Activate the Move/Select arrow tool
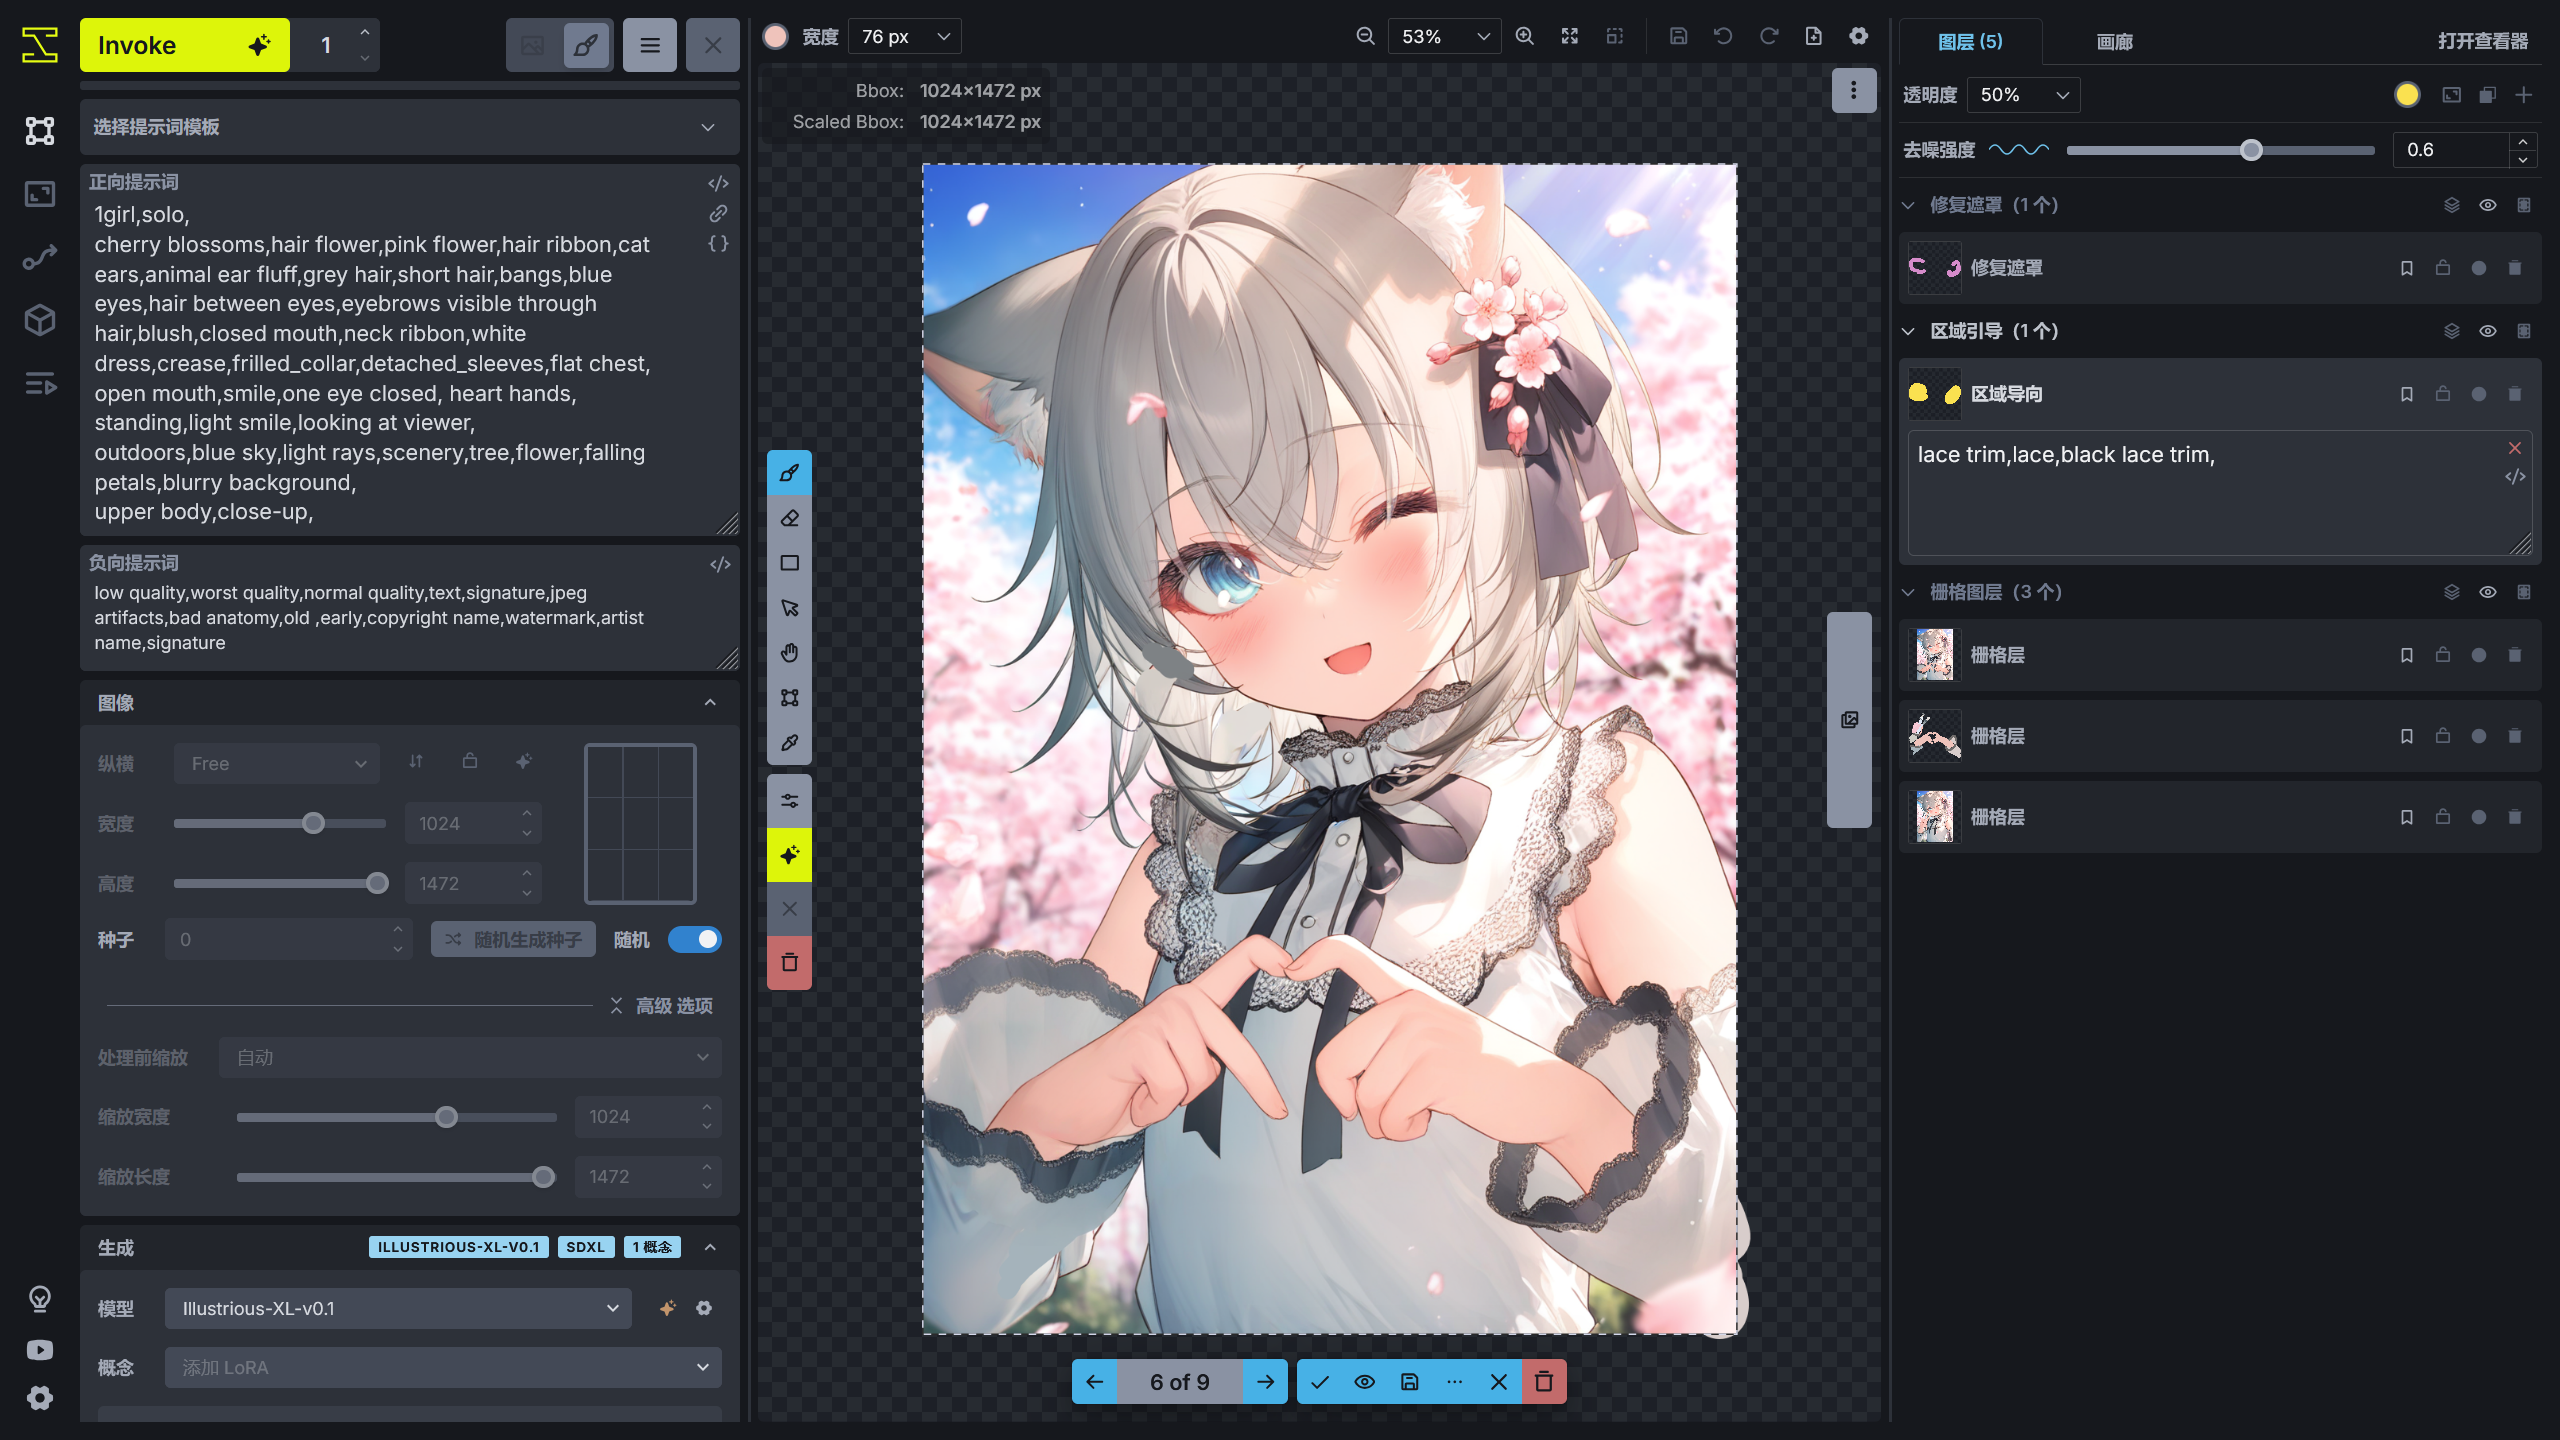This screenshot has width=2560, height=1440. pyautogui.click(x=789, y=606)
